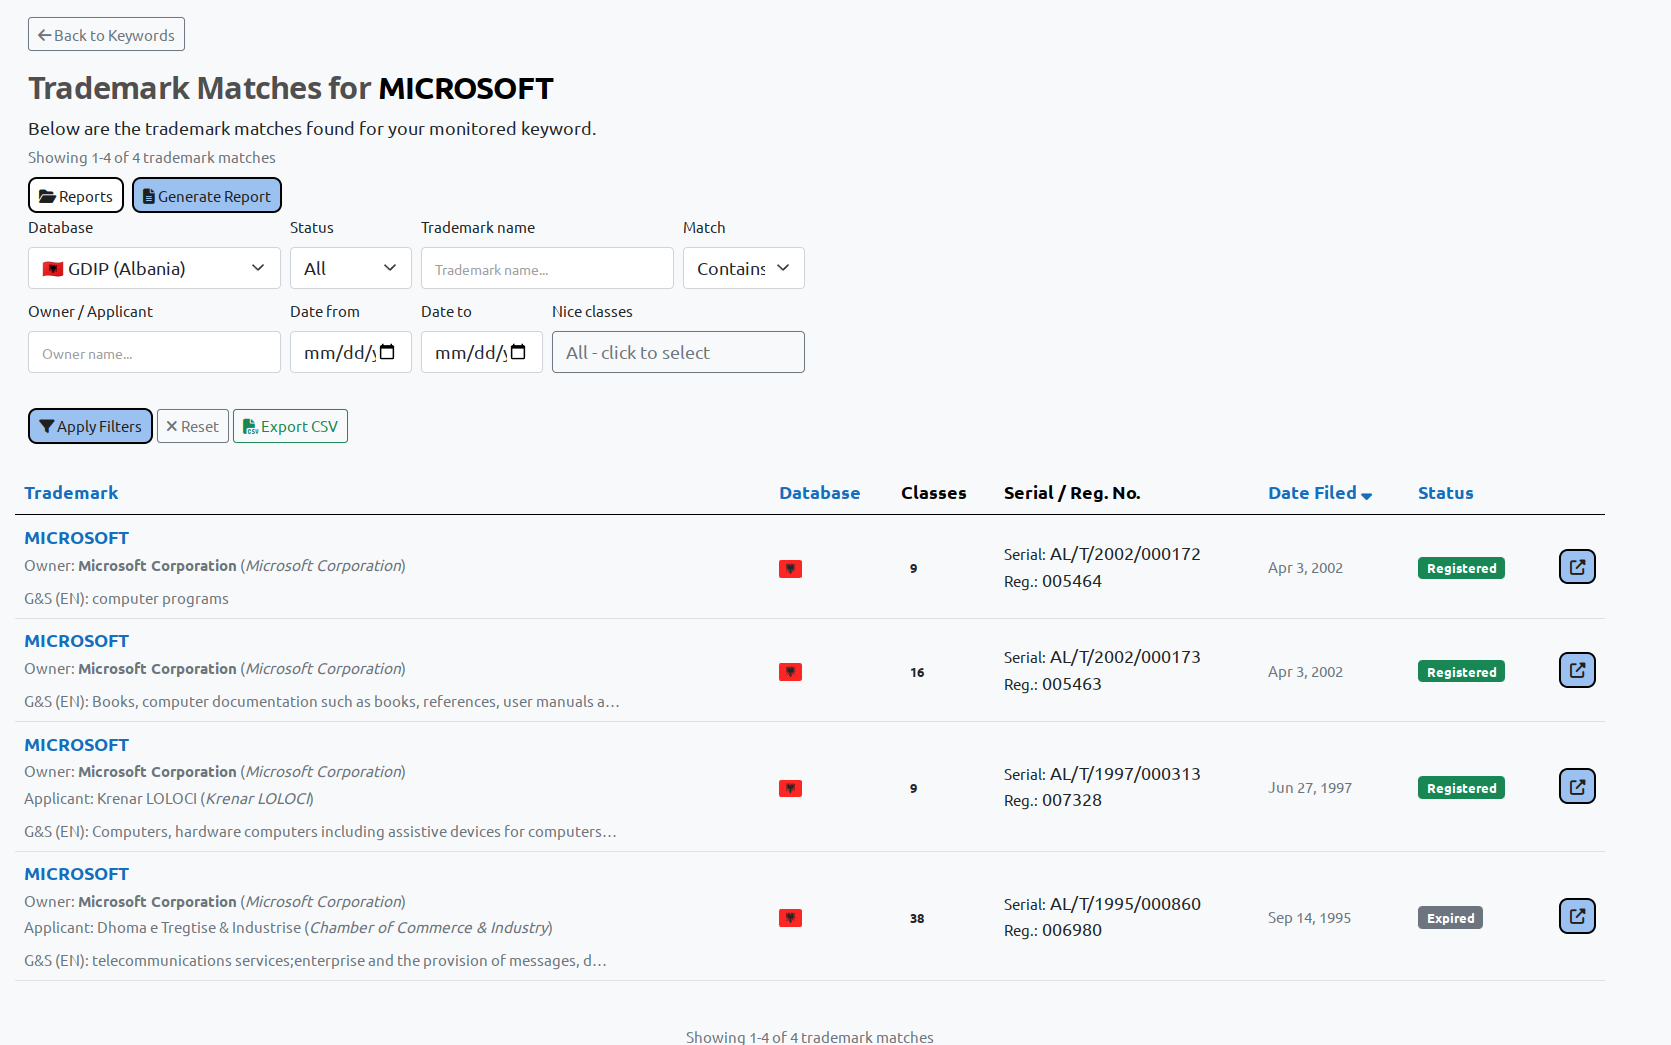Open the Nice classes selector
1671x1045 pixels.
[x=678, y=352]
